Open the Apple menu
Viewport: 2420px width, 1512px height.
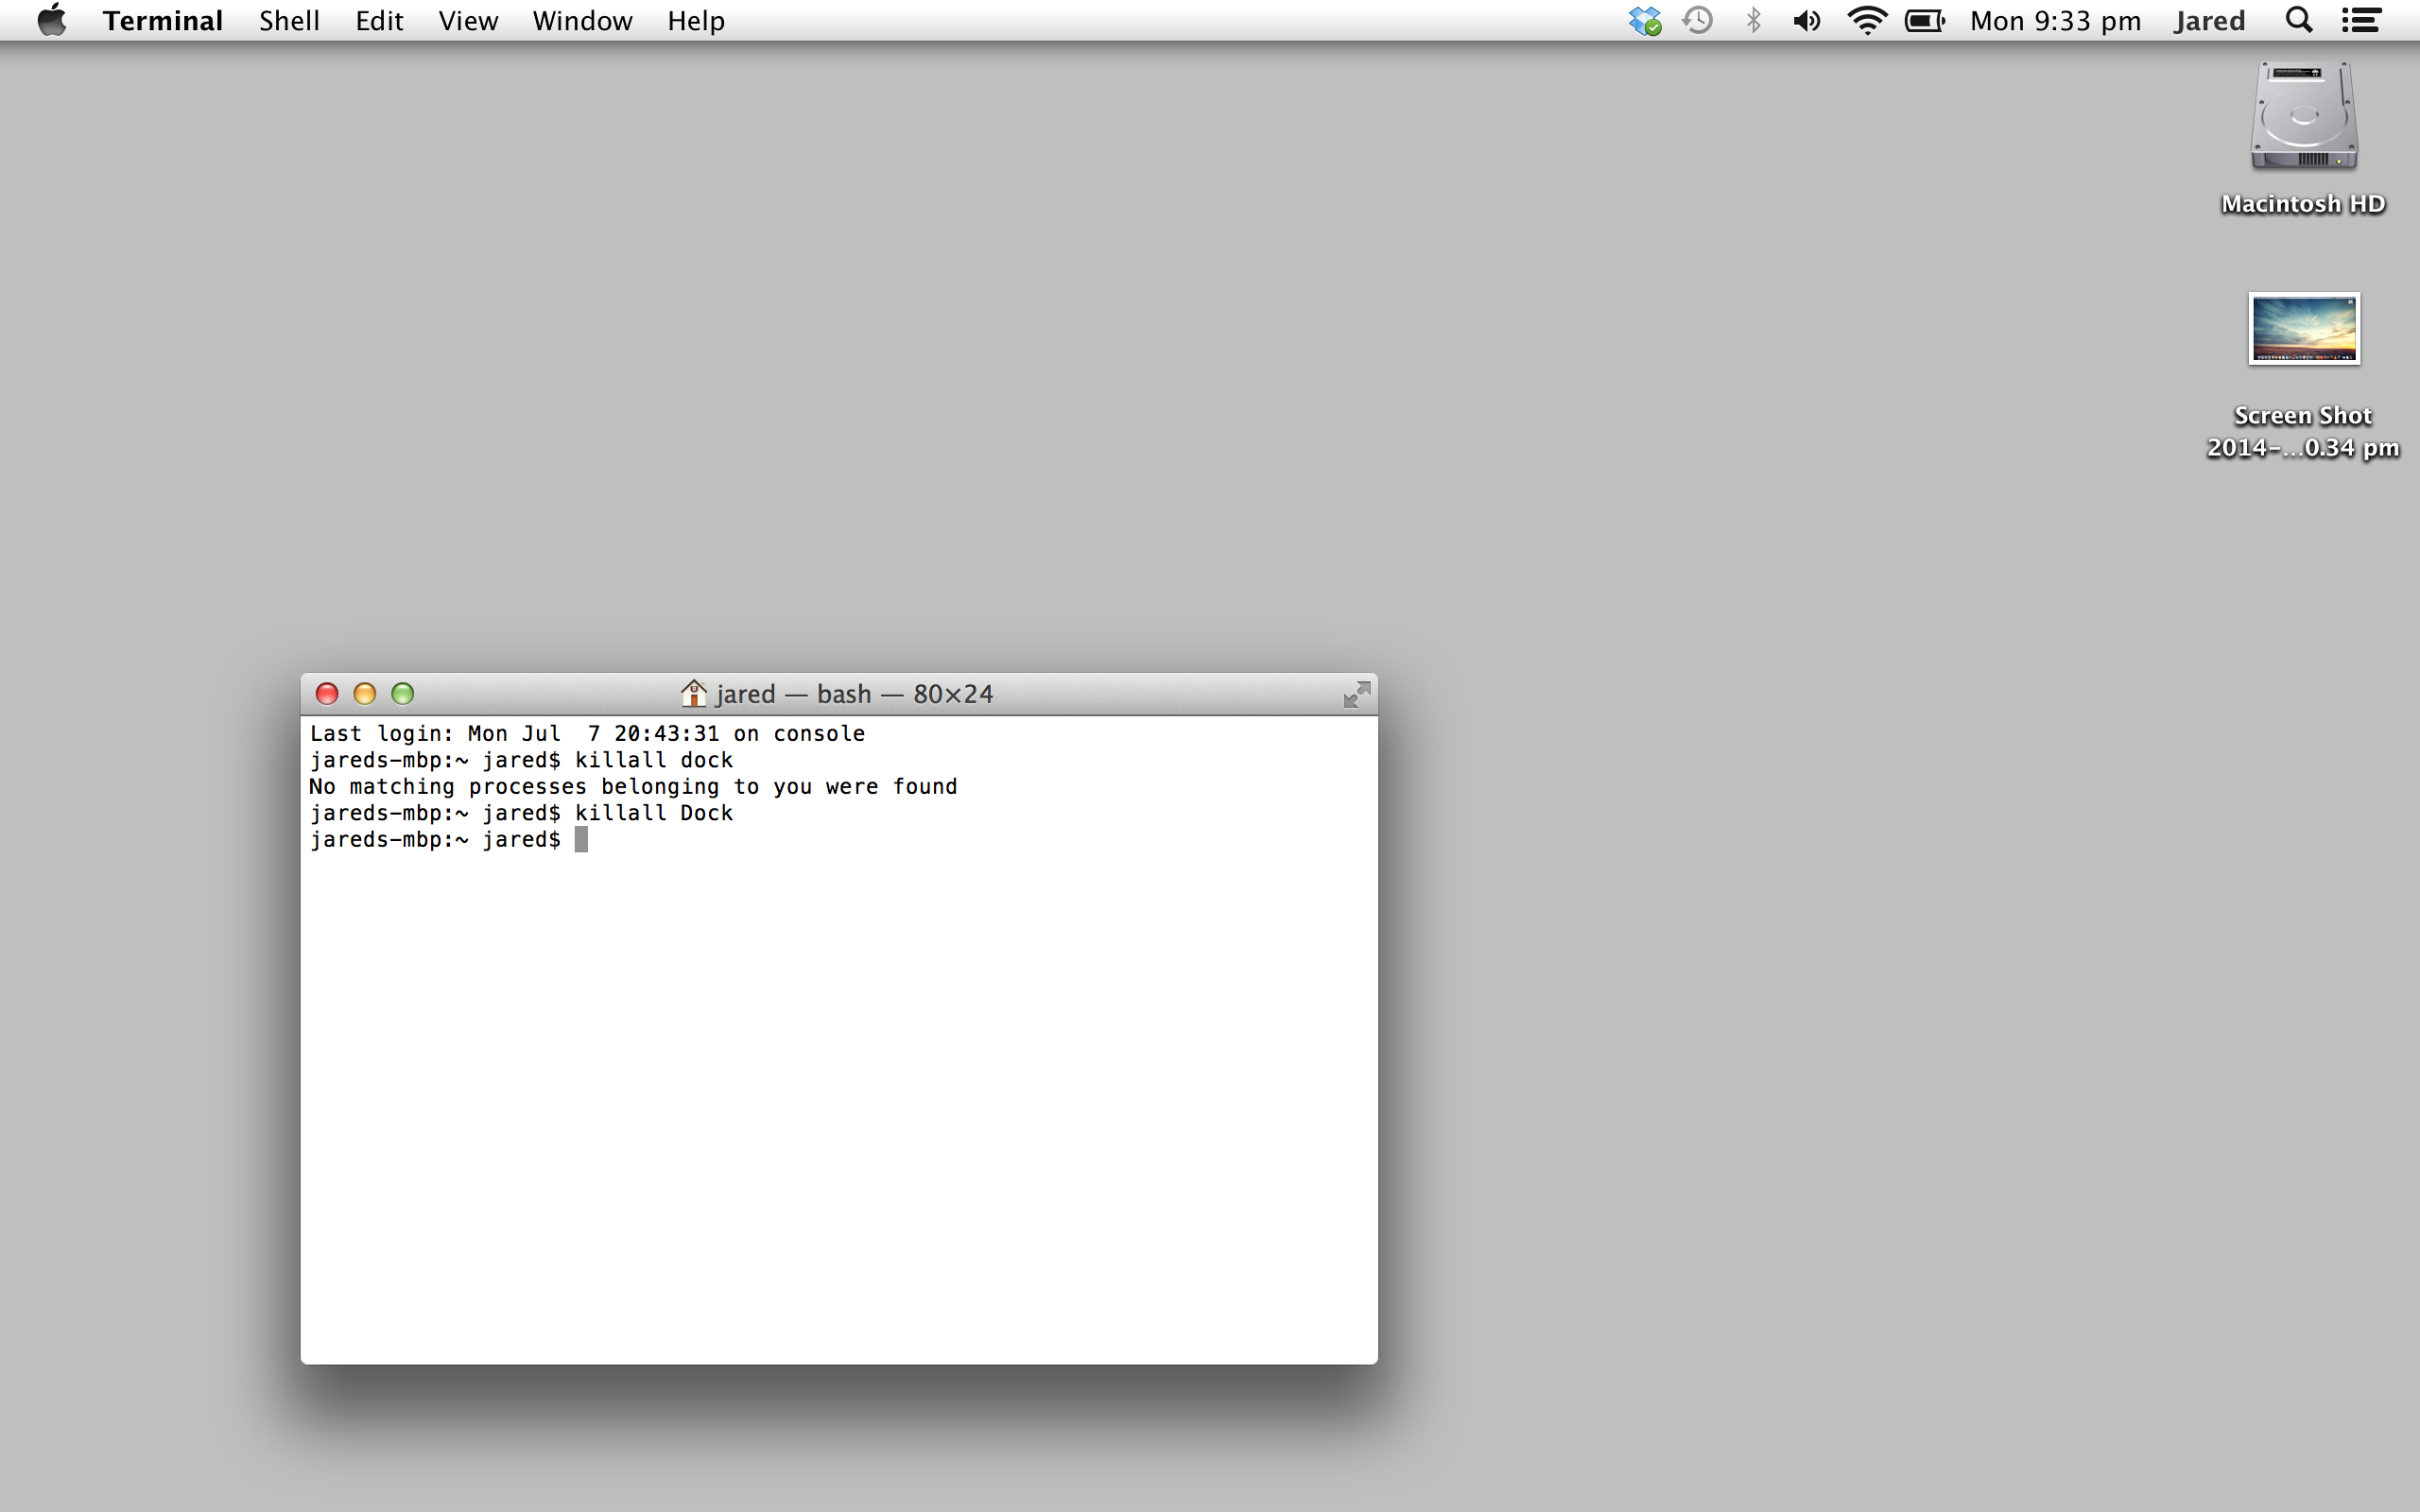click(51, 20)
